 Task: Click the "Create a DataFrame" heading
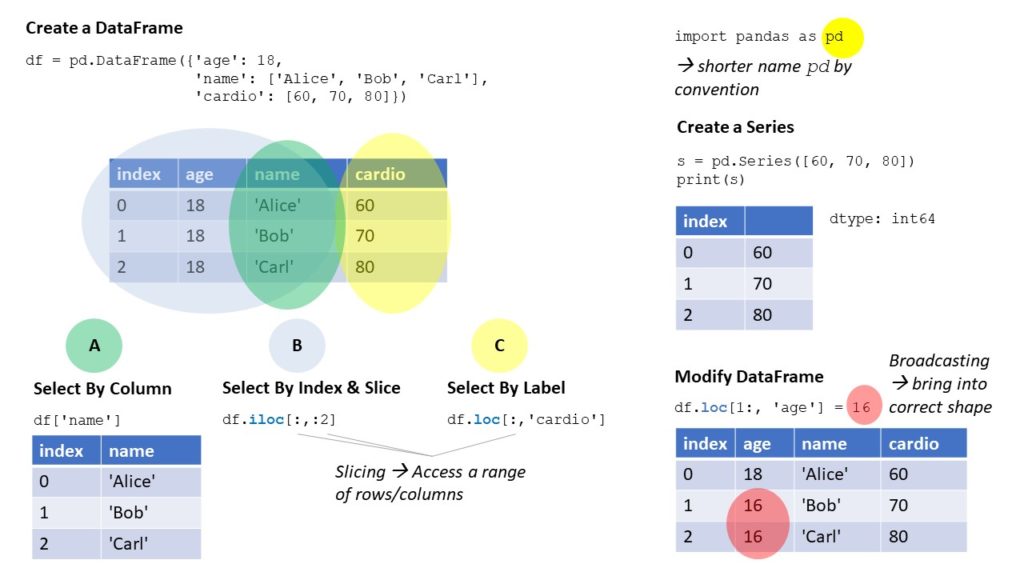[x=104, y=28]
